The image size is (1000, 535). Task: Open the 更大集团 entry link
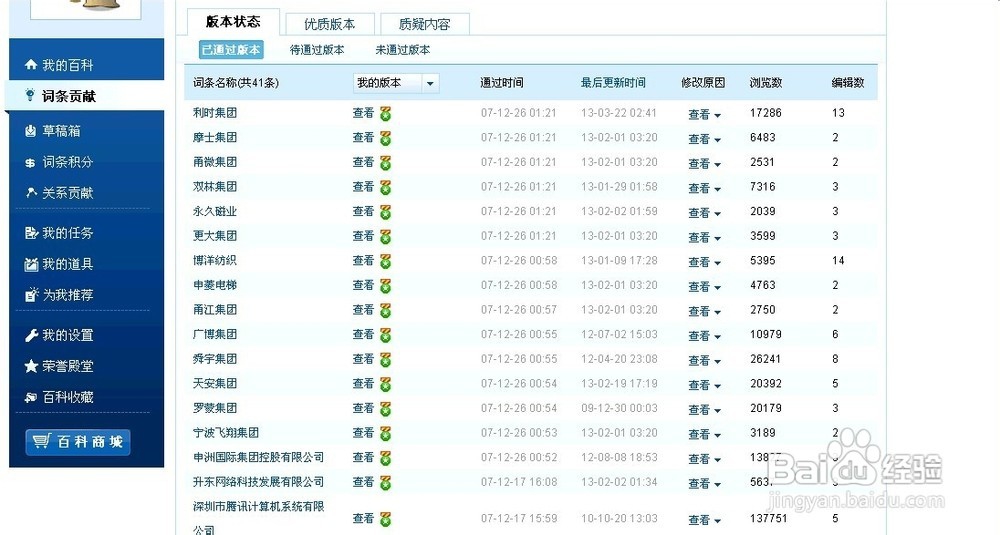(215, 236)
